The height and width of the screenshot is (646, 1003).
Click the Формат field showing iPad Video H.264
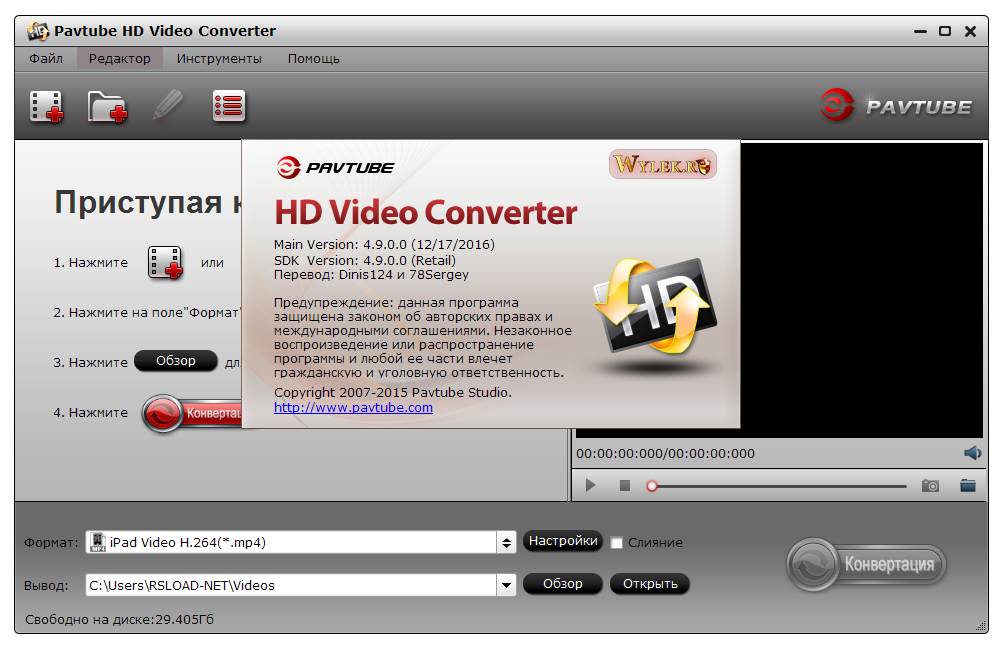click(292, 542)
